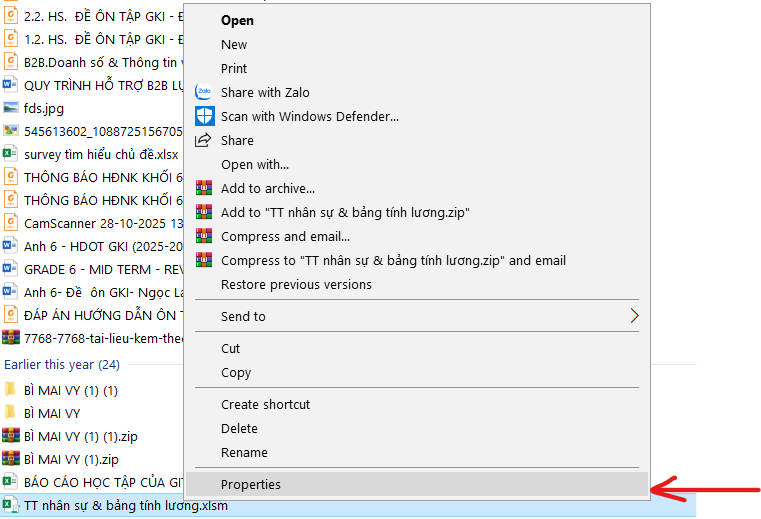Select Share with Zalo

tap(417, 92)
